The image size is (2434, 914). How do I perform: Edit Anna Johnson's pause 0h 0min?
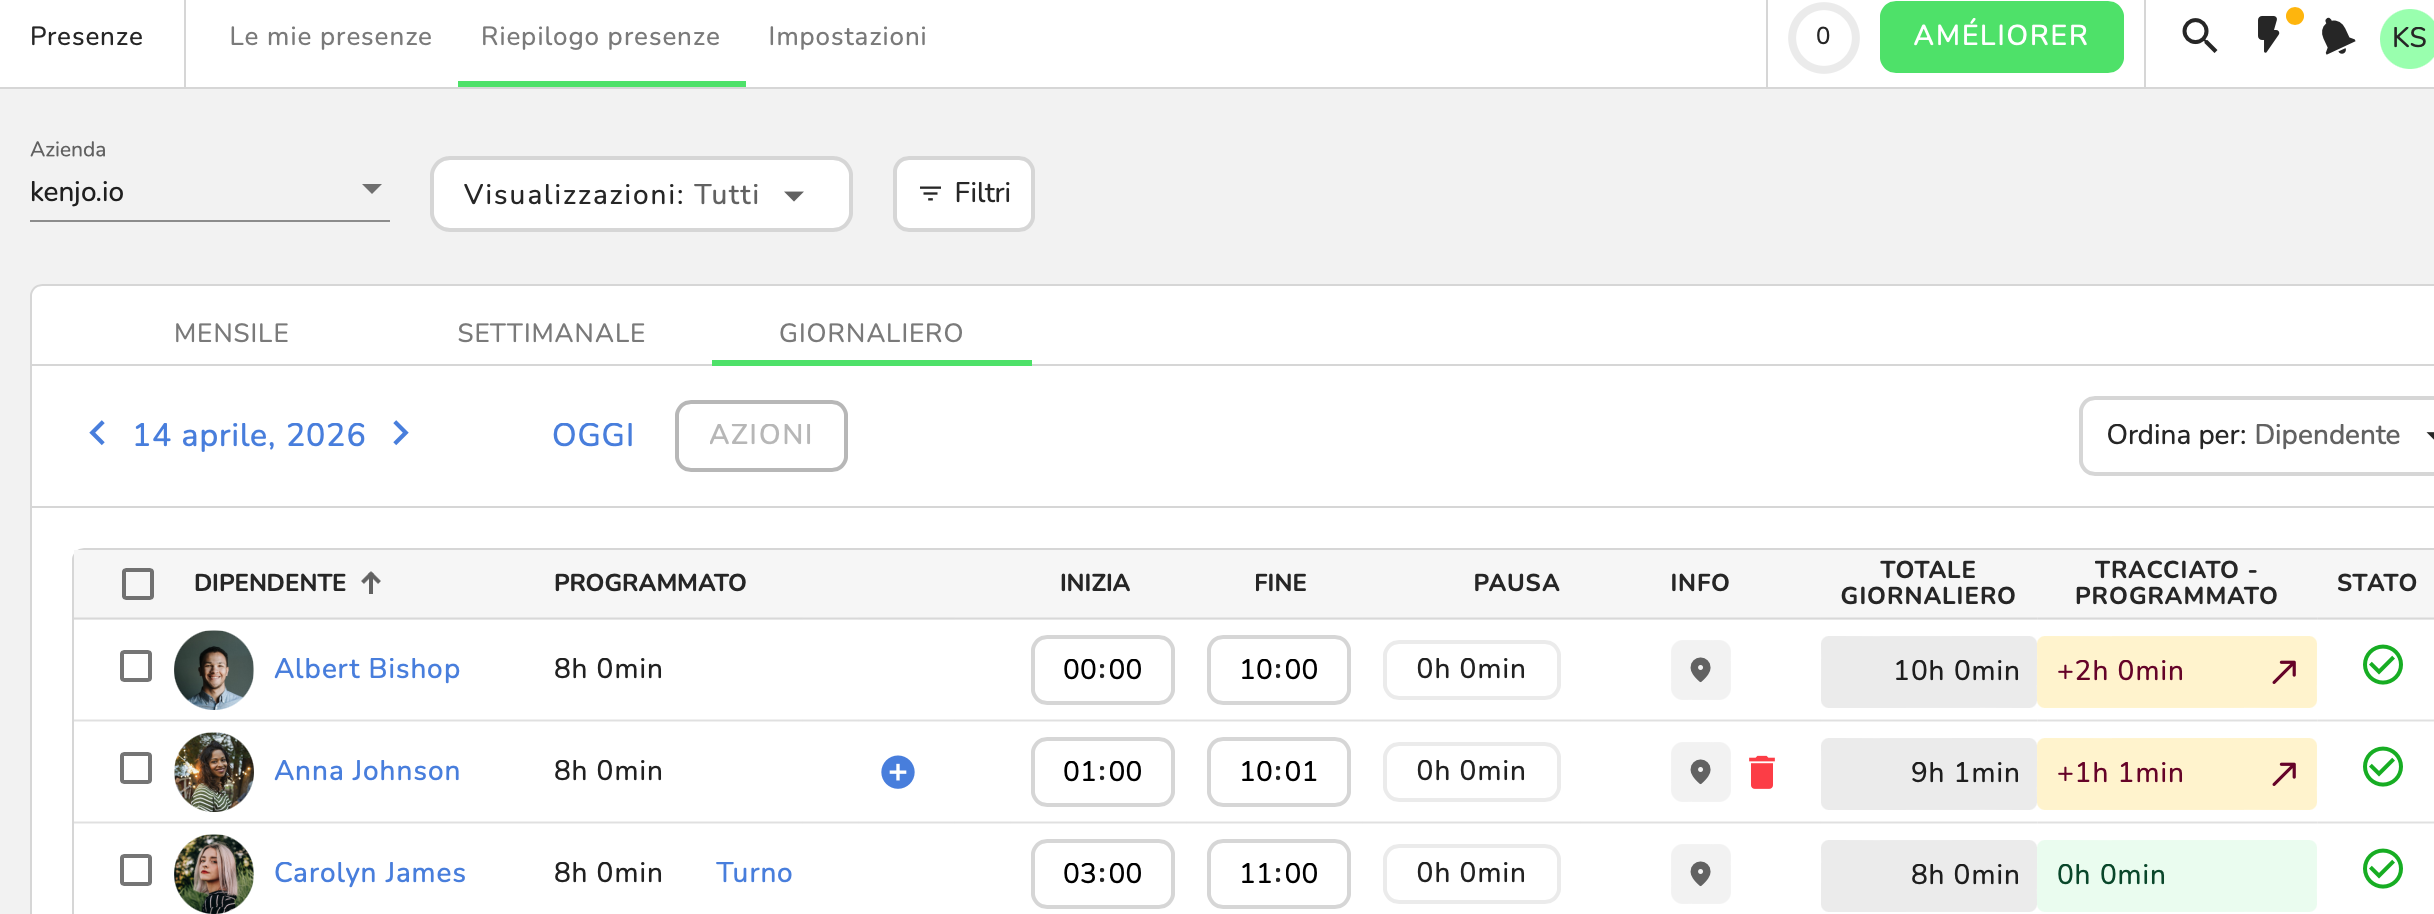click(1471, 772)
